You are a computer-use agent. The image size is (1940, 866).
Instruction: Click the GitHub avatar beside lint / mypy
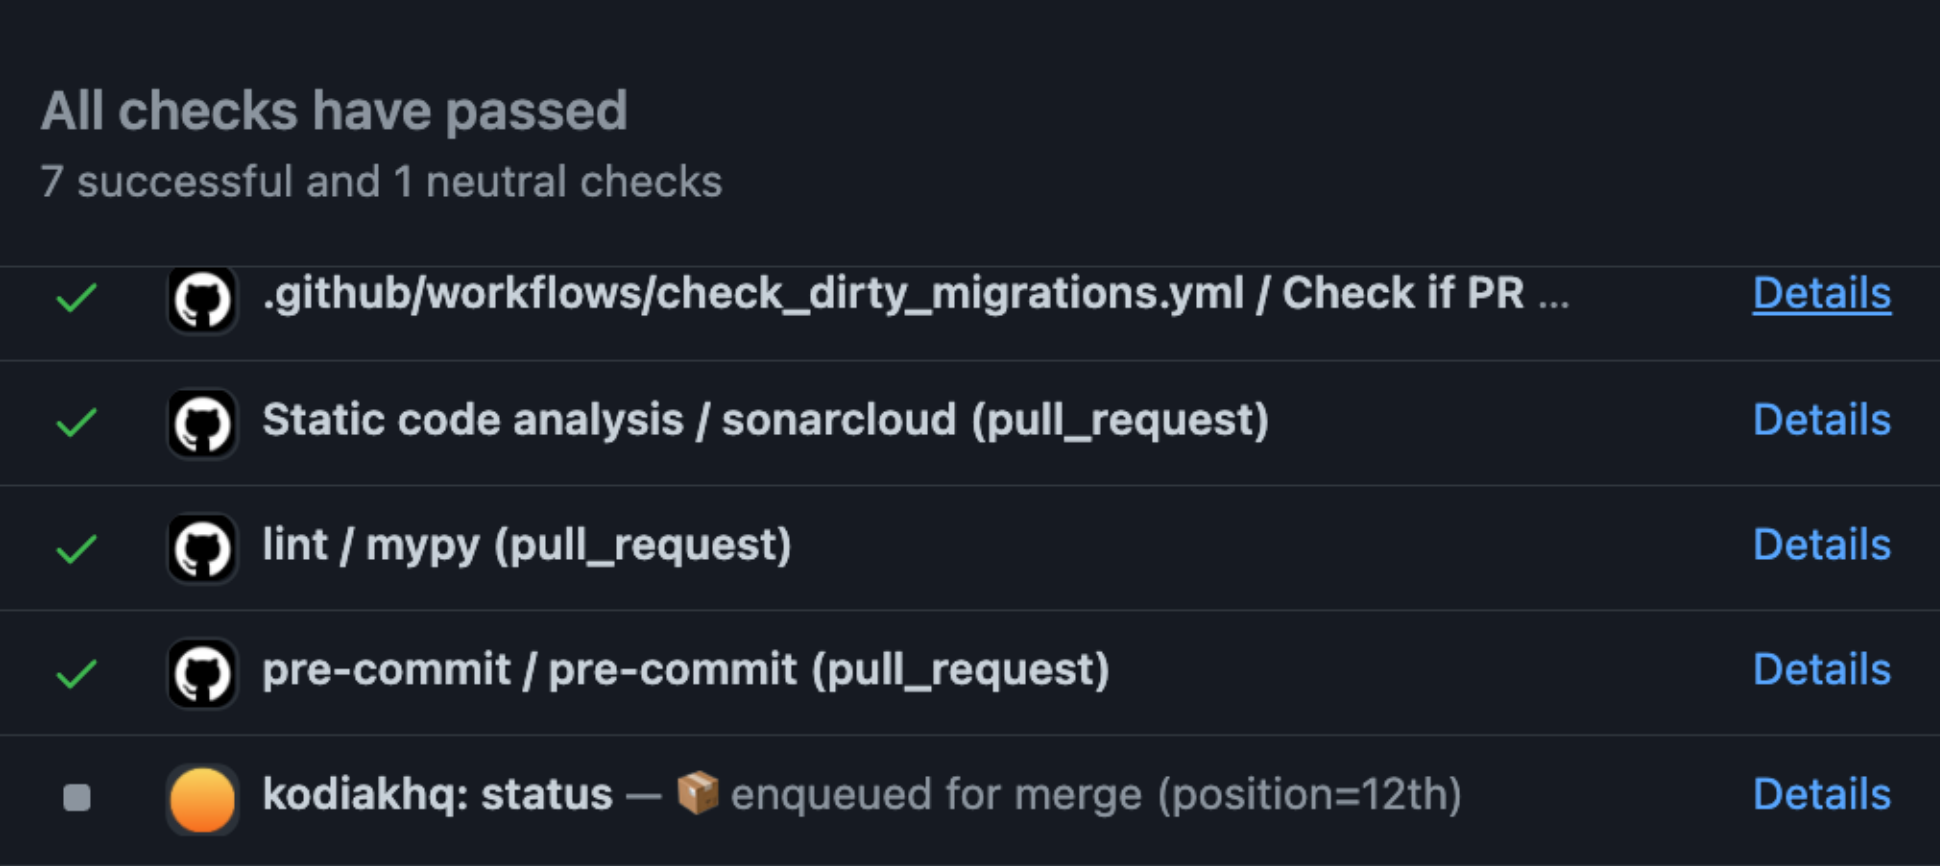click(202, 548)
